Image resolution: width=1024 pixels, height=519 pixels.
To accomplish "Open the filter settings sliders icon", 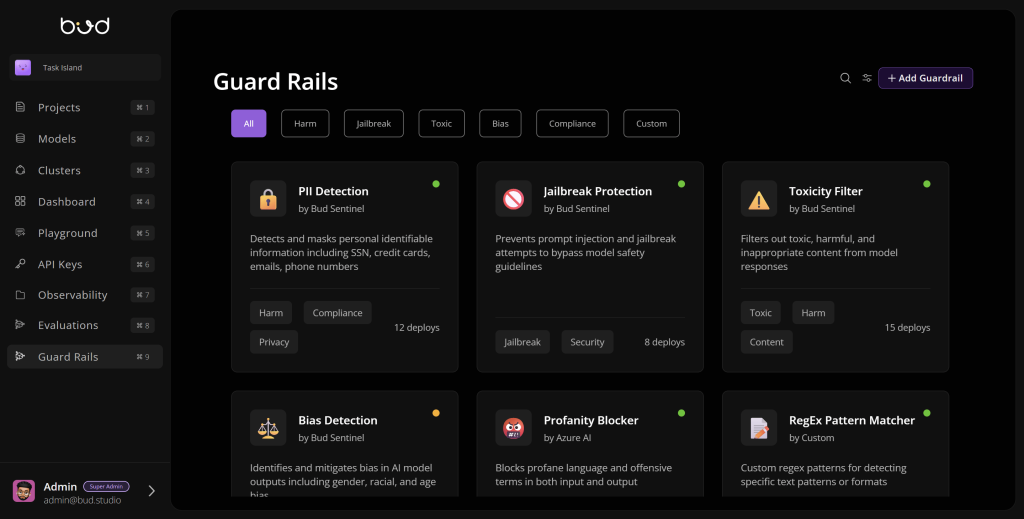I will 867,78.
